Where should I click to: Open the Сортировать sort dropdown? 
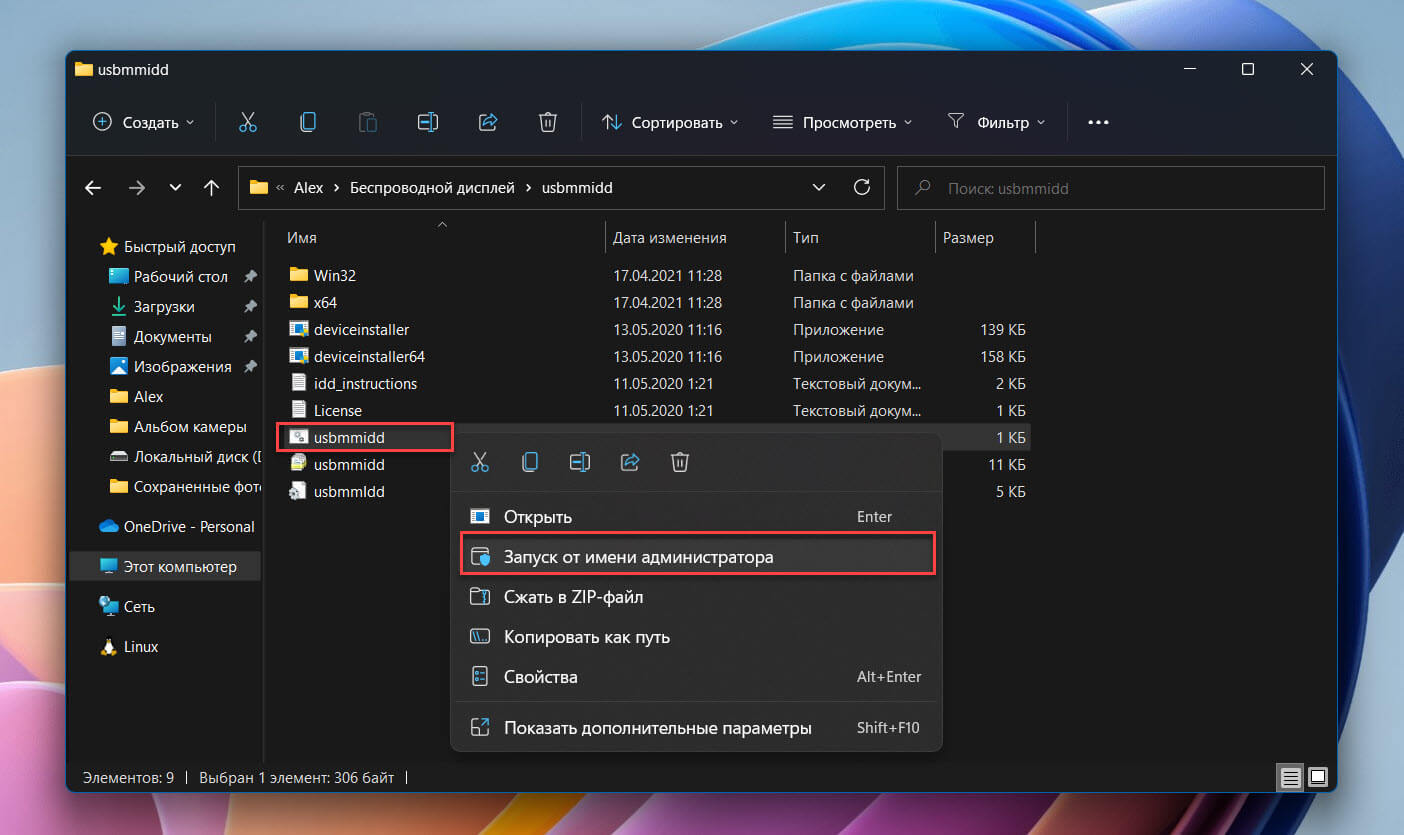tap(669, 122)
